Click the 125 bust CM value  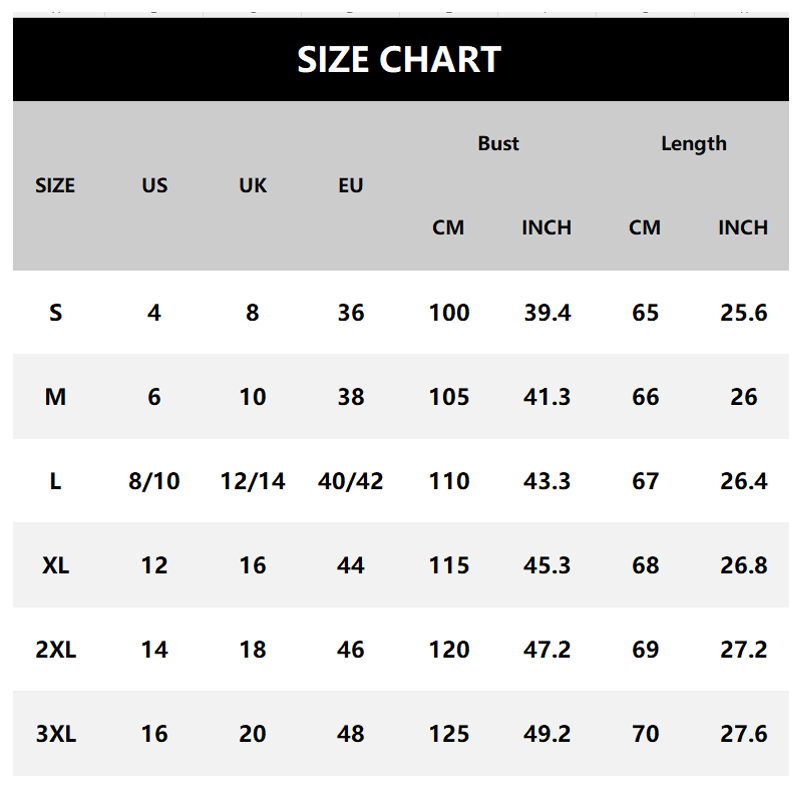pos(449,733)
